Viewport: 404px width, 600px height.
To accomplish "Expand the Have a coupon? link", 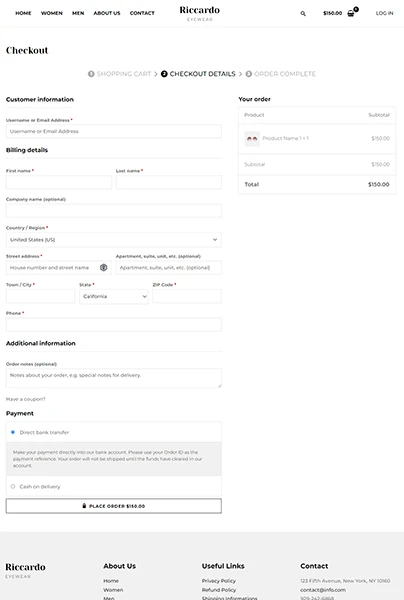I will 26,399.
